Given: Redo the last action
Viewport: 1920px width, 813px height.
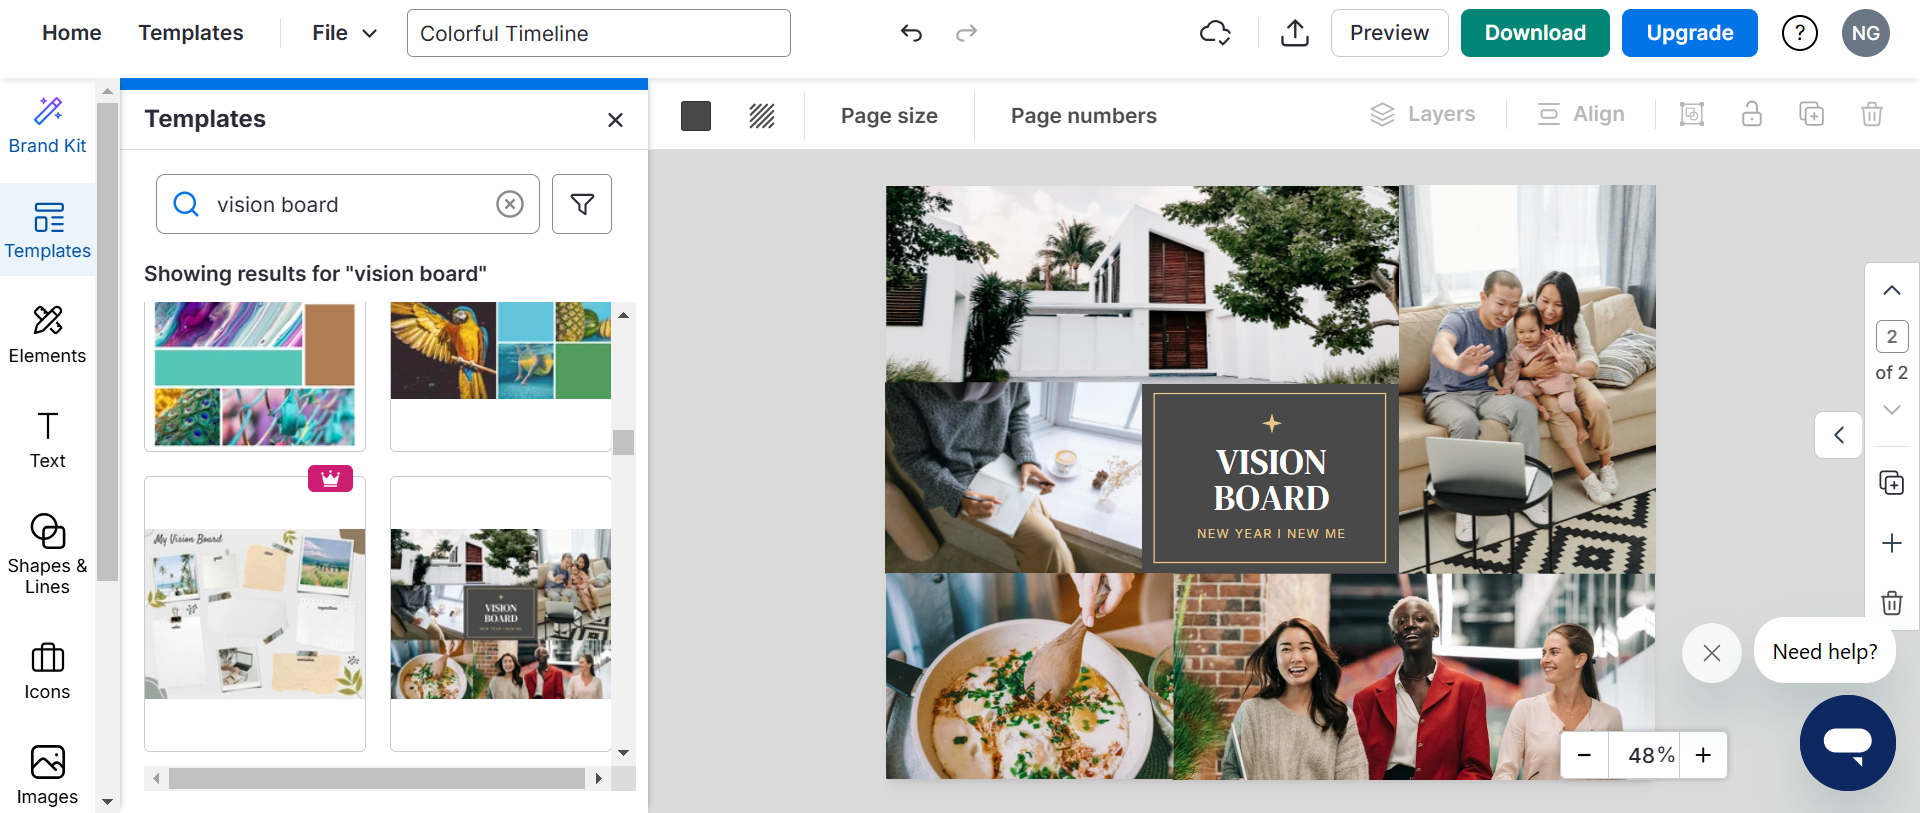Looking at the screenshot, I should click(x=966, y=33).
